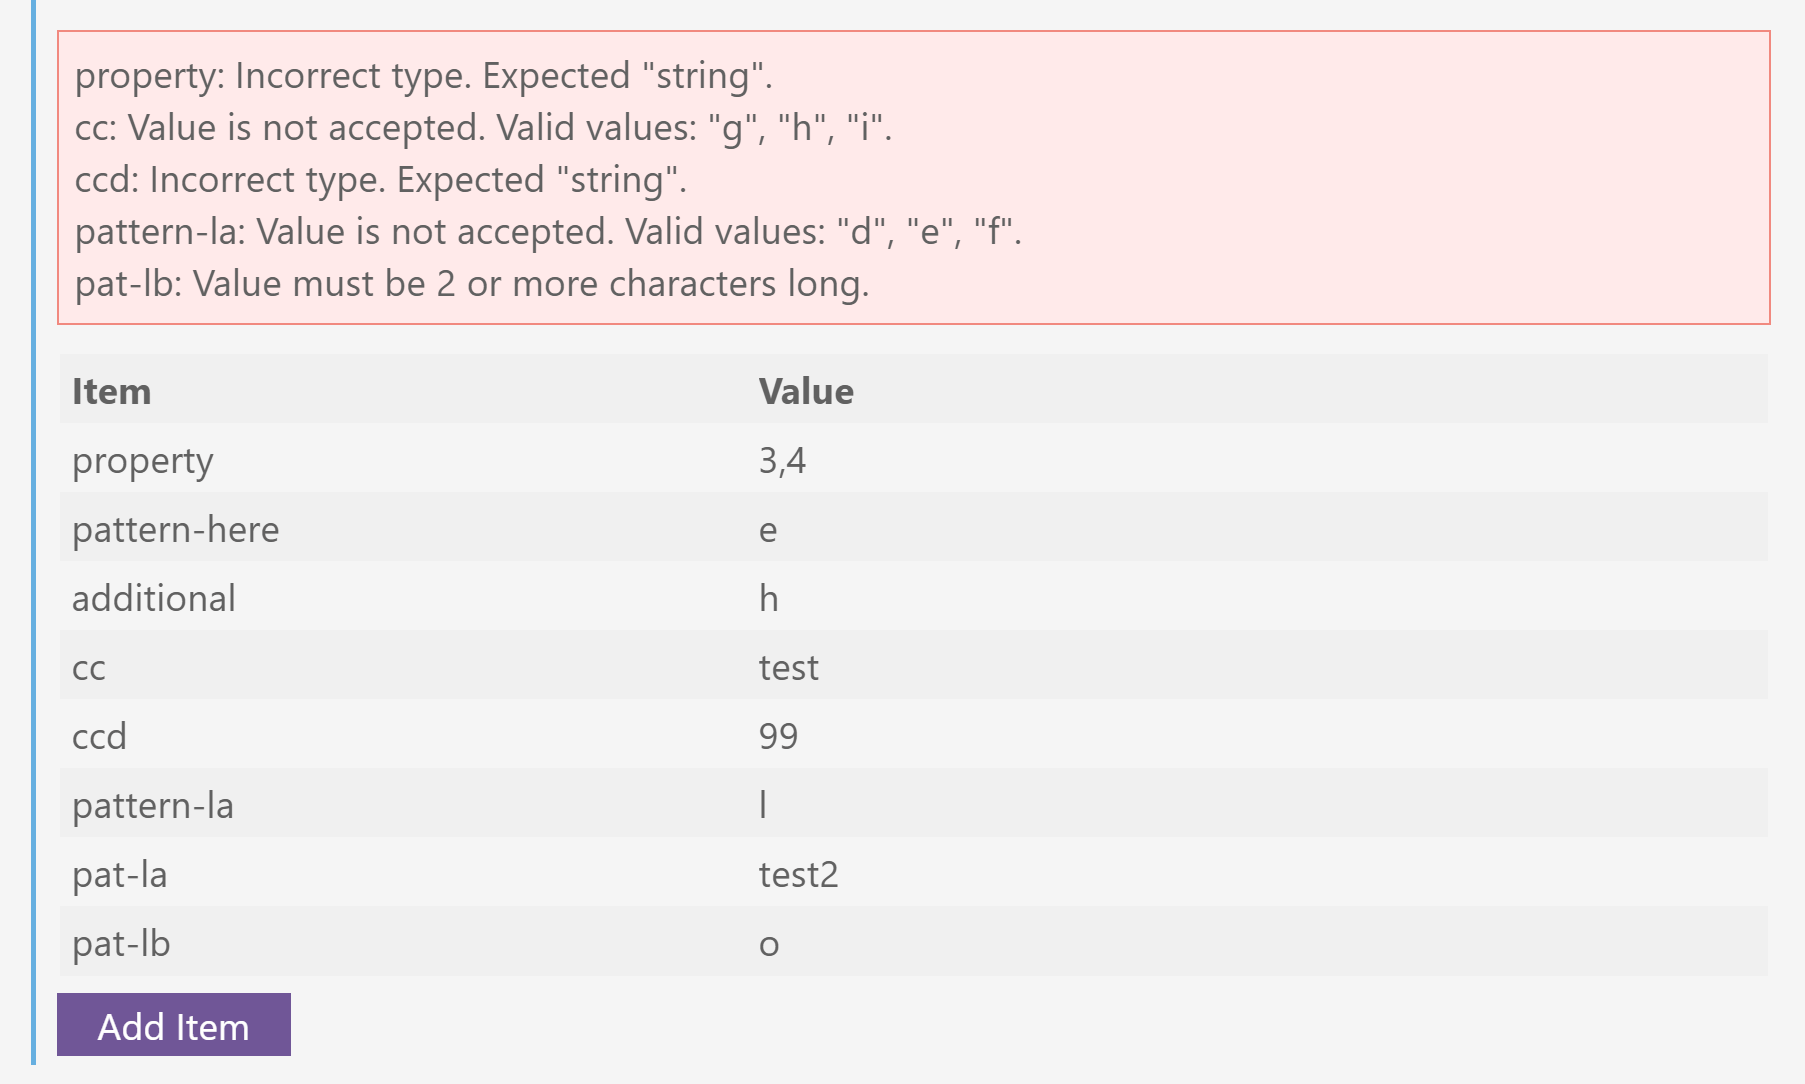The height and width of the screenshot is (1084, 1805).
Task: Select the pat-lb row
Action: pos(120,943)
